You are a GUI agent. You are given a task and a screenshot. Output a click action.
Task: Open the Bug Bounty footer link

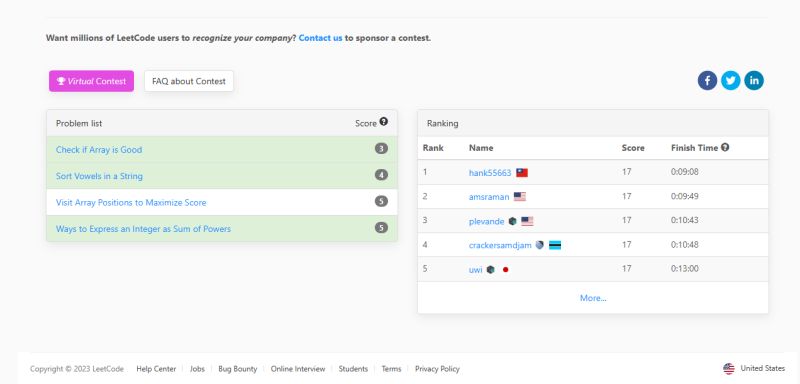click(237, 369)
